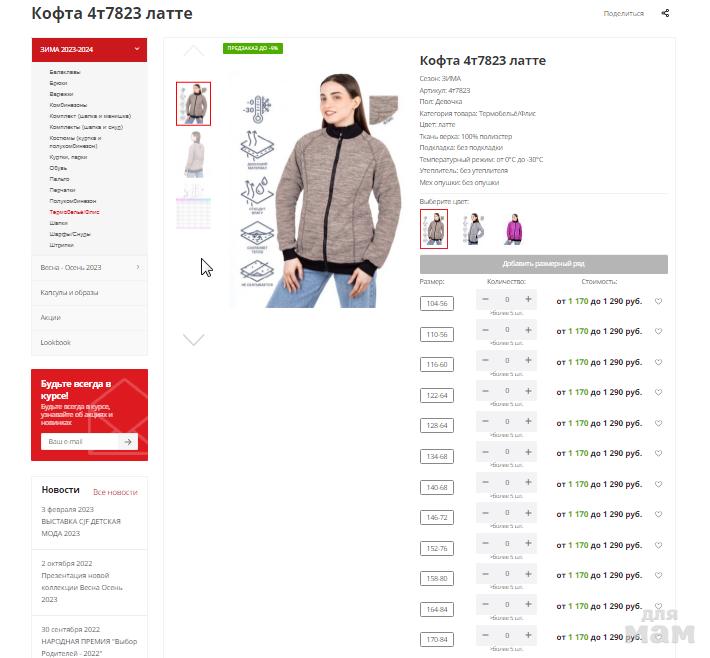Add size 104-56 to favorites heart

pyautogui.click(x=658, y=301)
